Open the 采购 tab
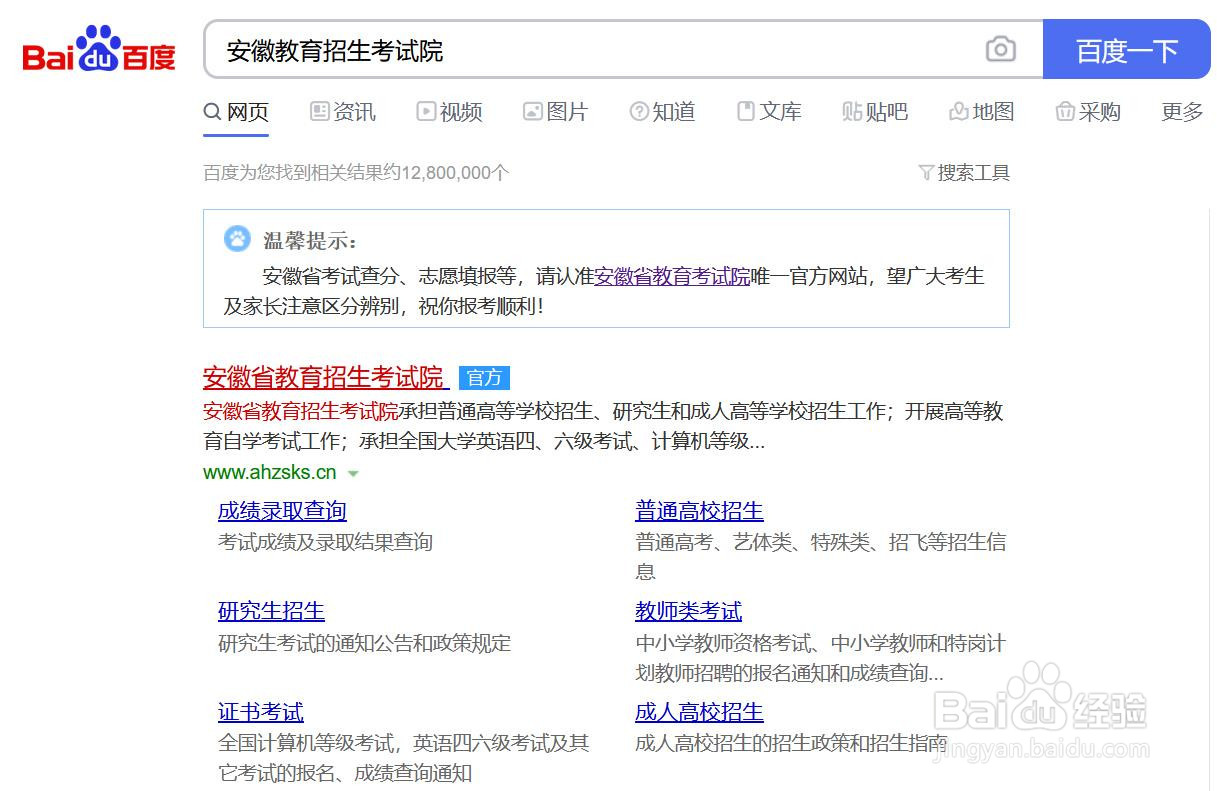 [x=1088, y=112]
